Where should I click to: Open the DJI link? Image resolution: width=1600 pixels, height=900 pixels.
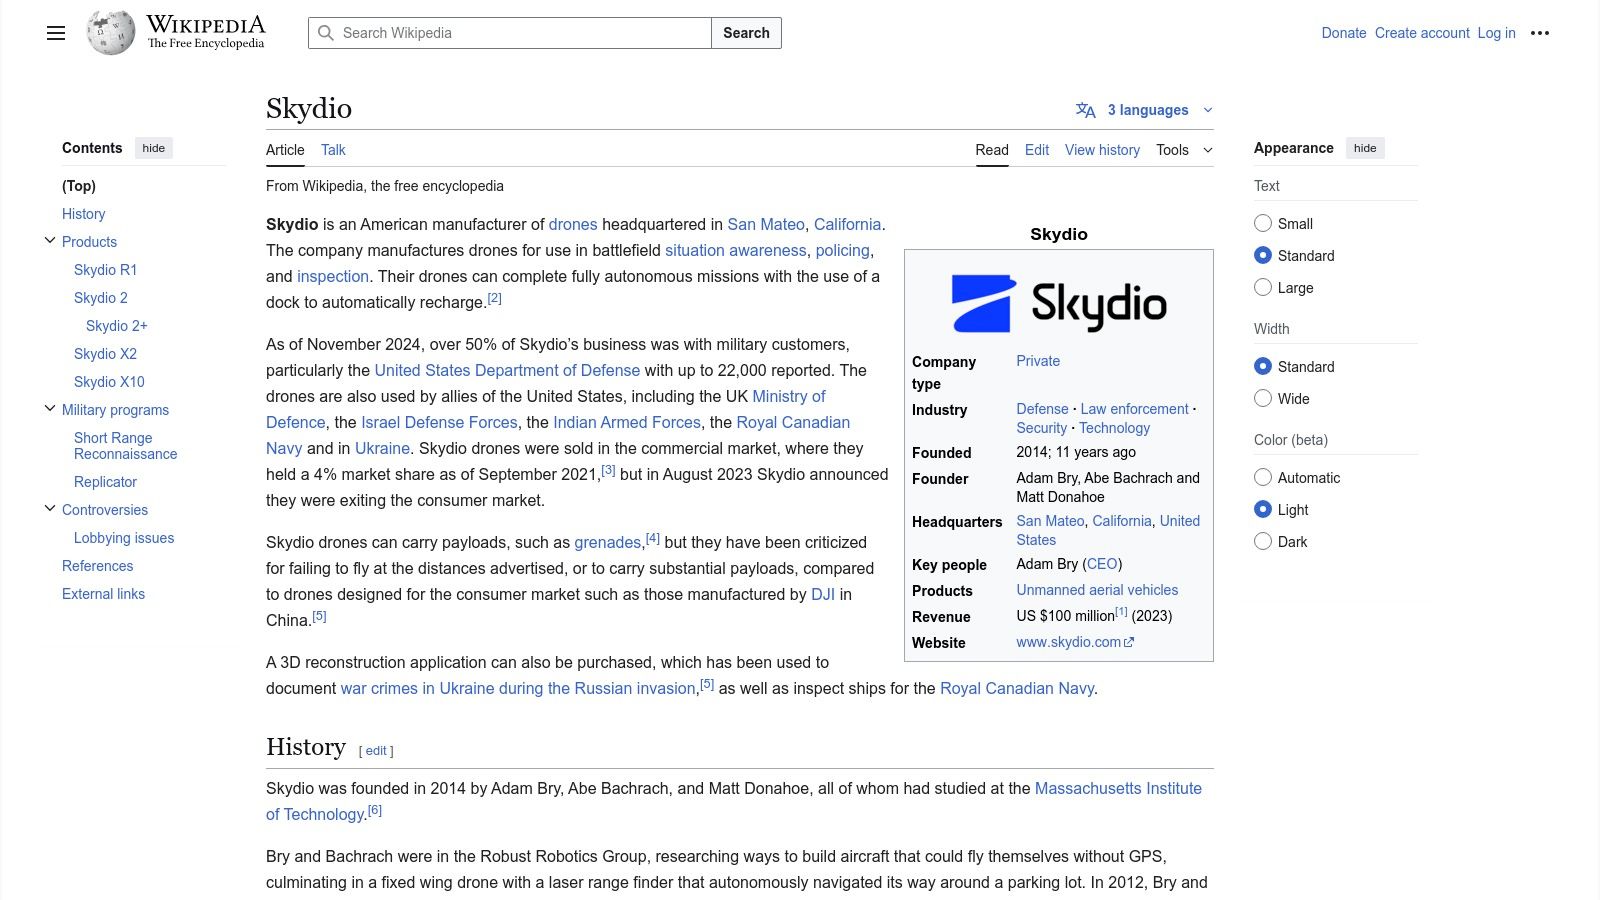823,594
